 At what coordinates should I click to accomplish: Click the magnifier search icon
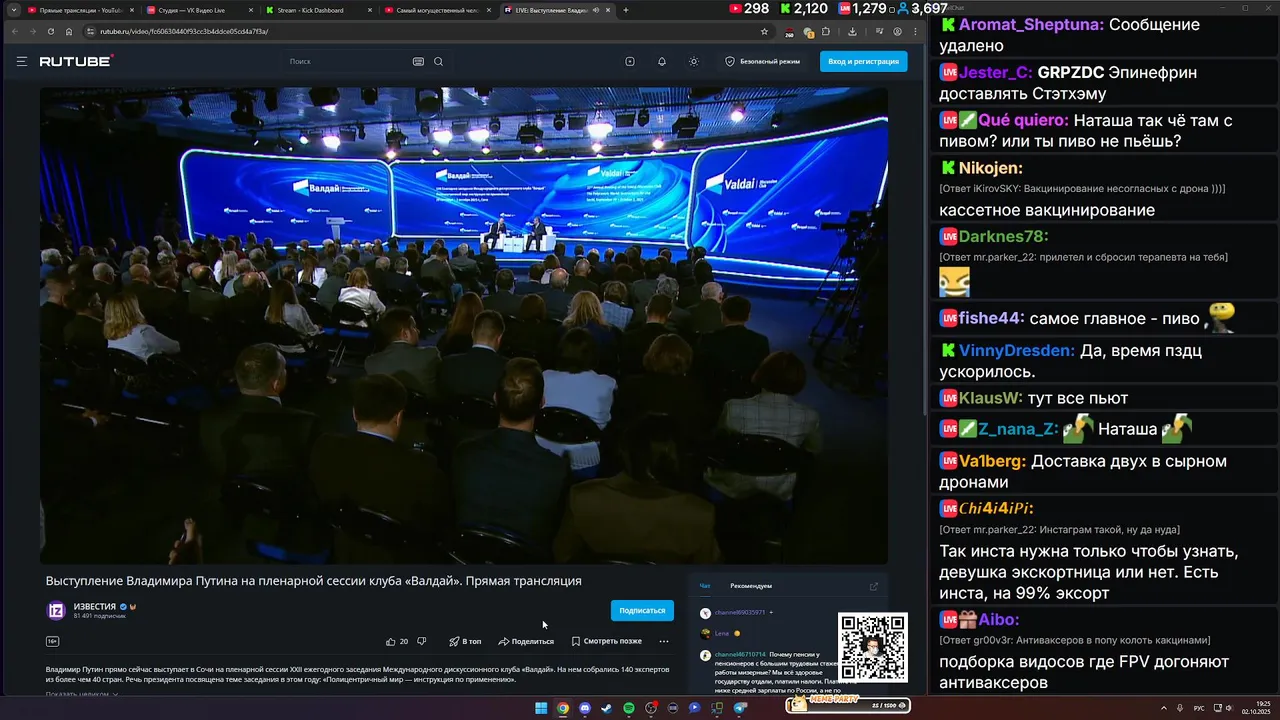click(438, 61)
